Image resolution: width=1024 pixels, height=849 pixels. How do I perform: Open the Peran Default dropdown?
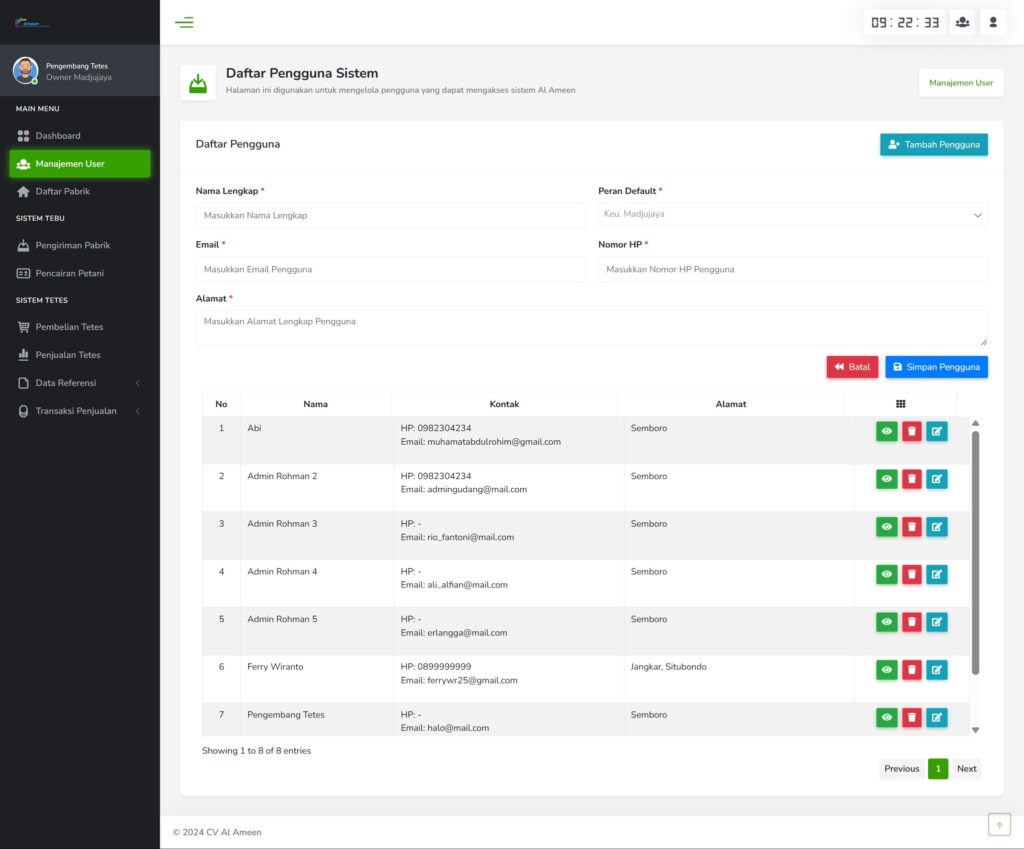point(792,214)
